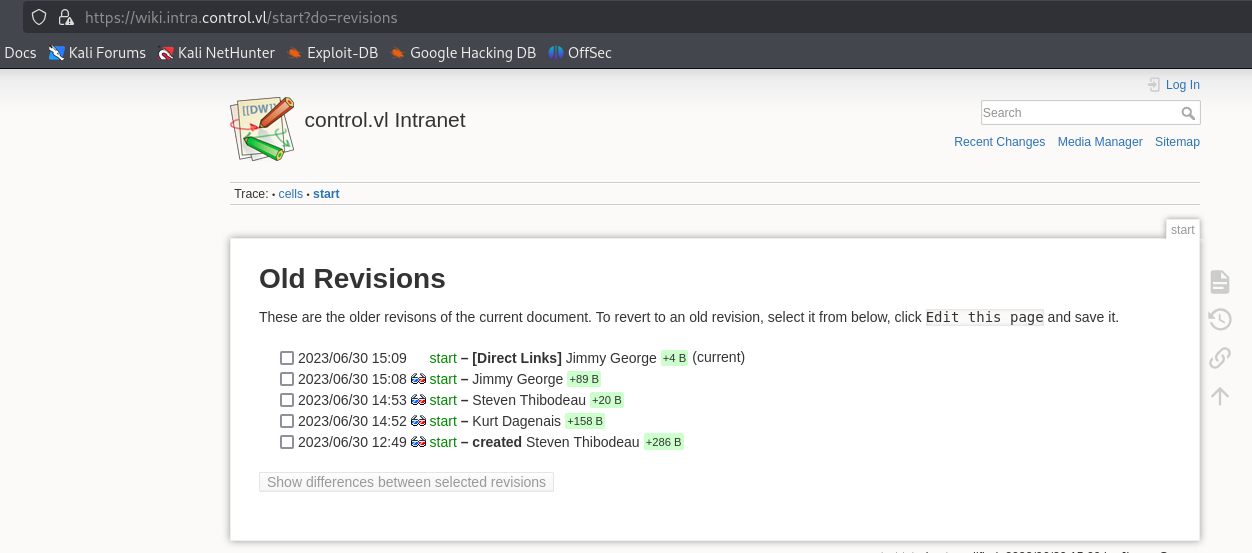Screen dimensions: 1252x553
Task: Click the lock icon in address bar
Action: coord(66,17)
